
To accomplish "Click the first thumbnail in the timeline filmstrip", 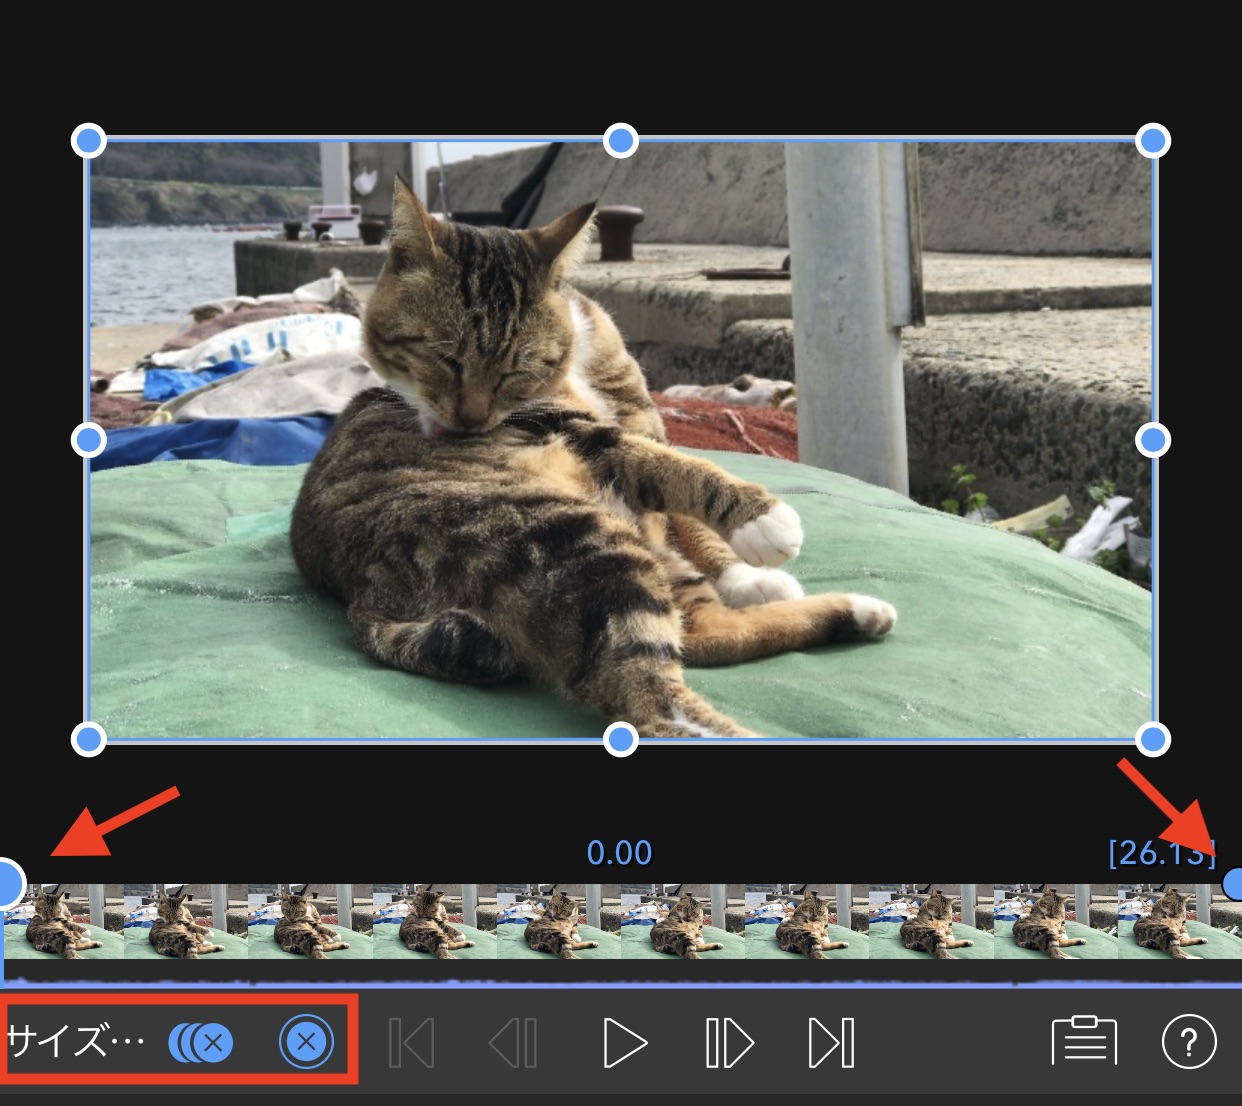I will 64,921.
